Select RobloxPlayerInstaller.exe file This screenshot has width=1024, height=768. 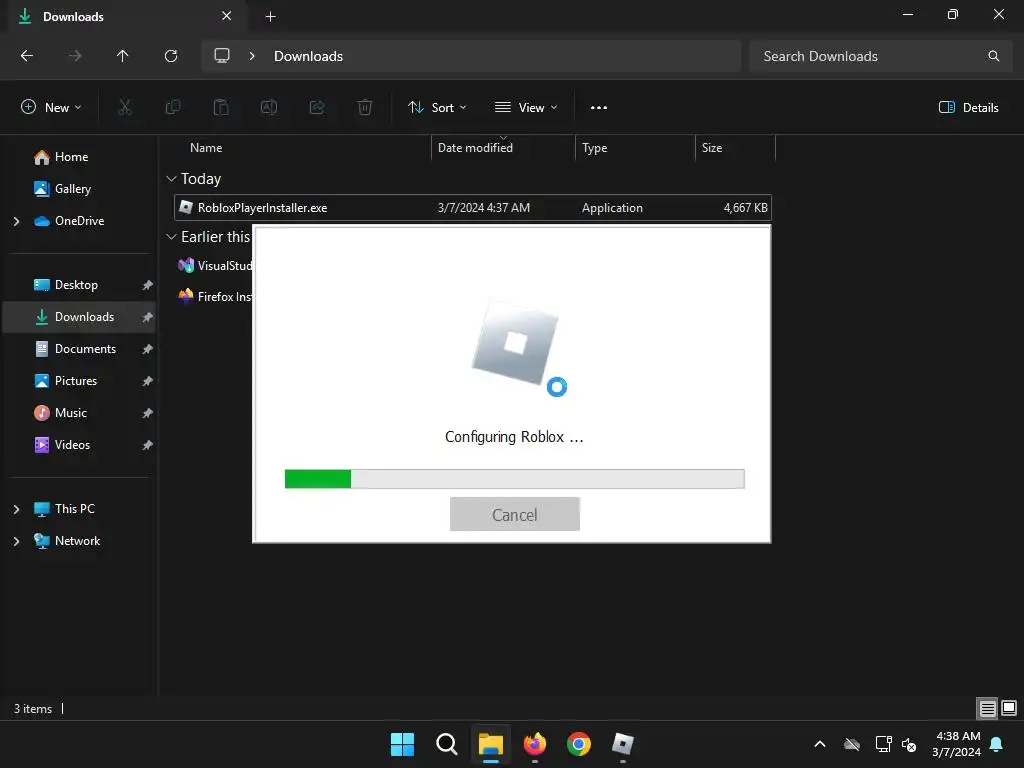click(x=473, y=208)
